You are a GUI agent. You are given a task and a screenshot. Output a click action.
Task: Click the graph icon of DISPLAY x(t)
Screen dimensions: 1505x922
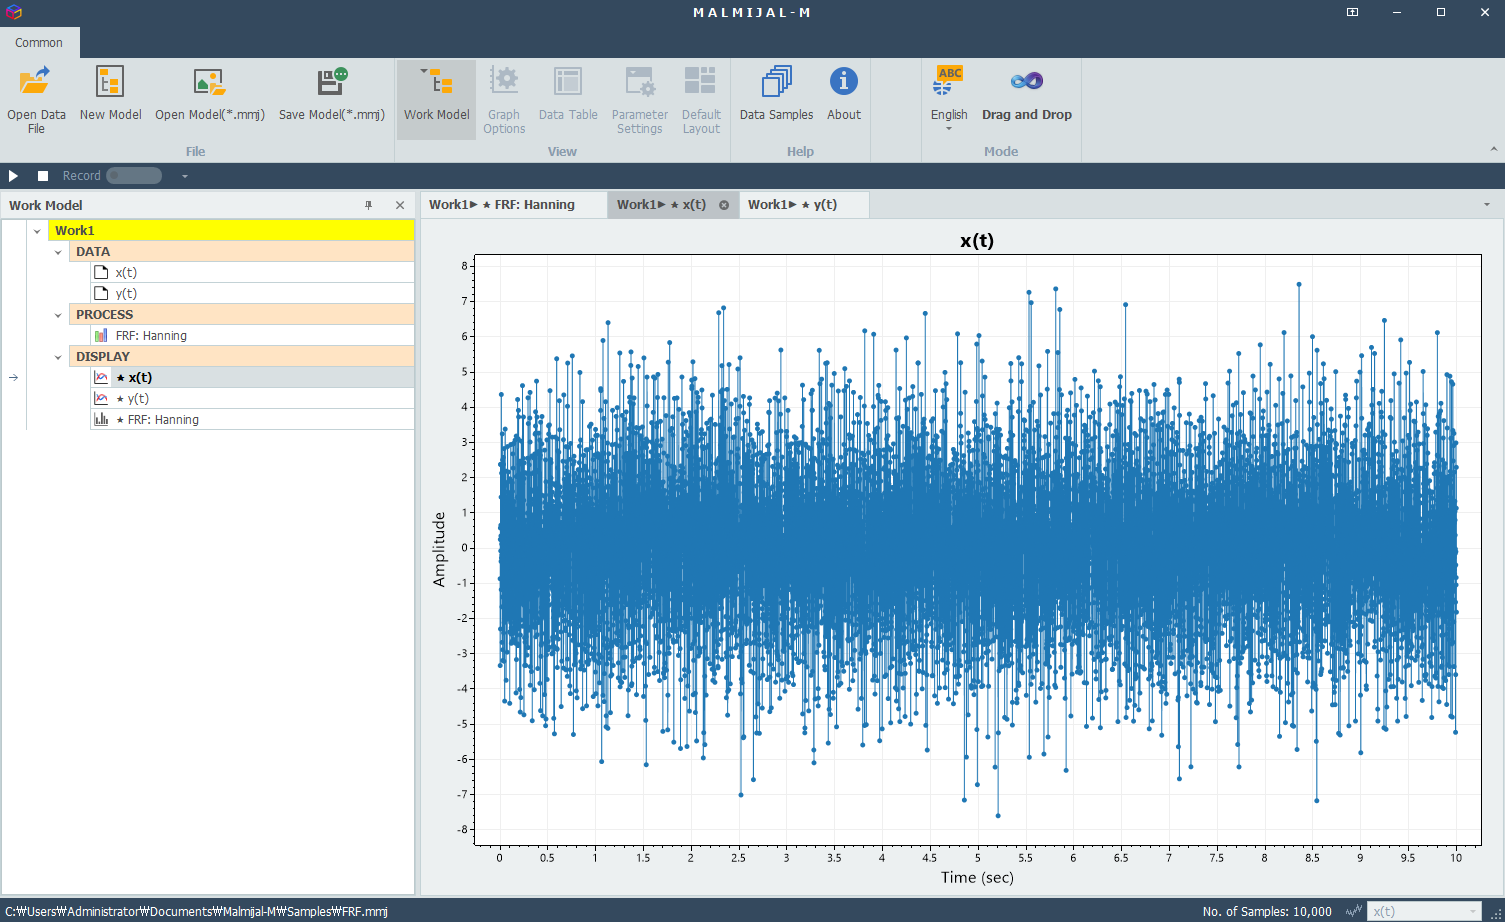101,377
